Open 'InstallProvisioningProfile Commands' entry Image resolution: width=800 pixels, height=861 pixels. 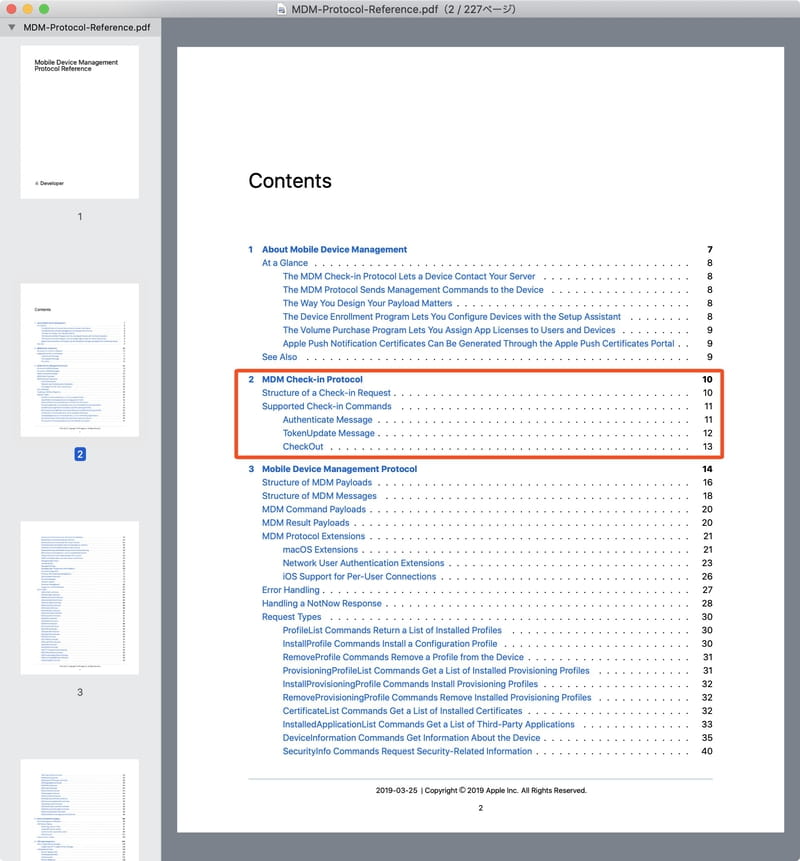tap(410, 684)
